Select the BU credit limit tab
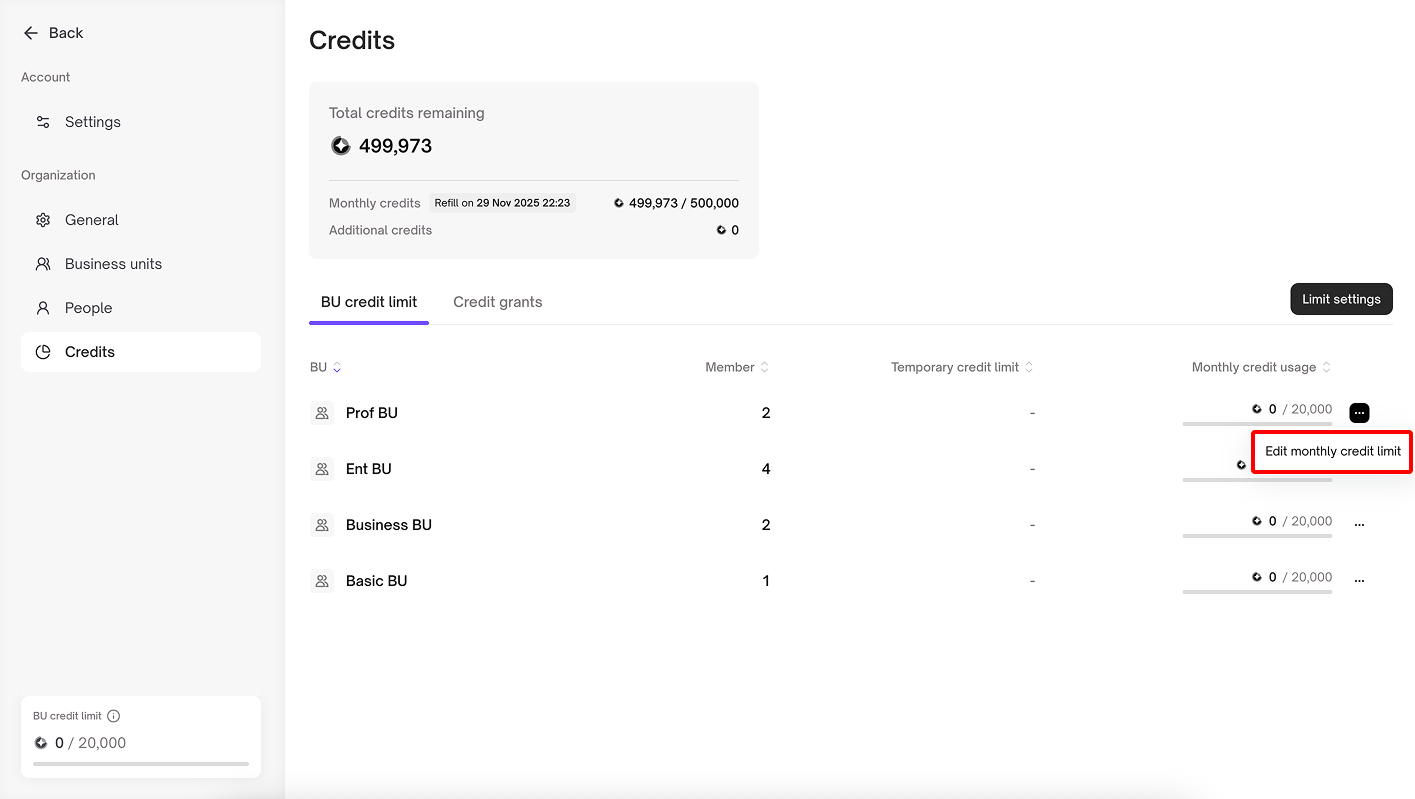The image size is (1415, 799). click(x=369, y=302)
